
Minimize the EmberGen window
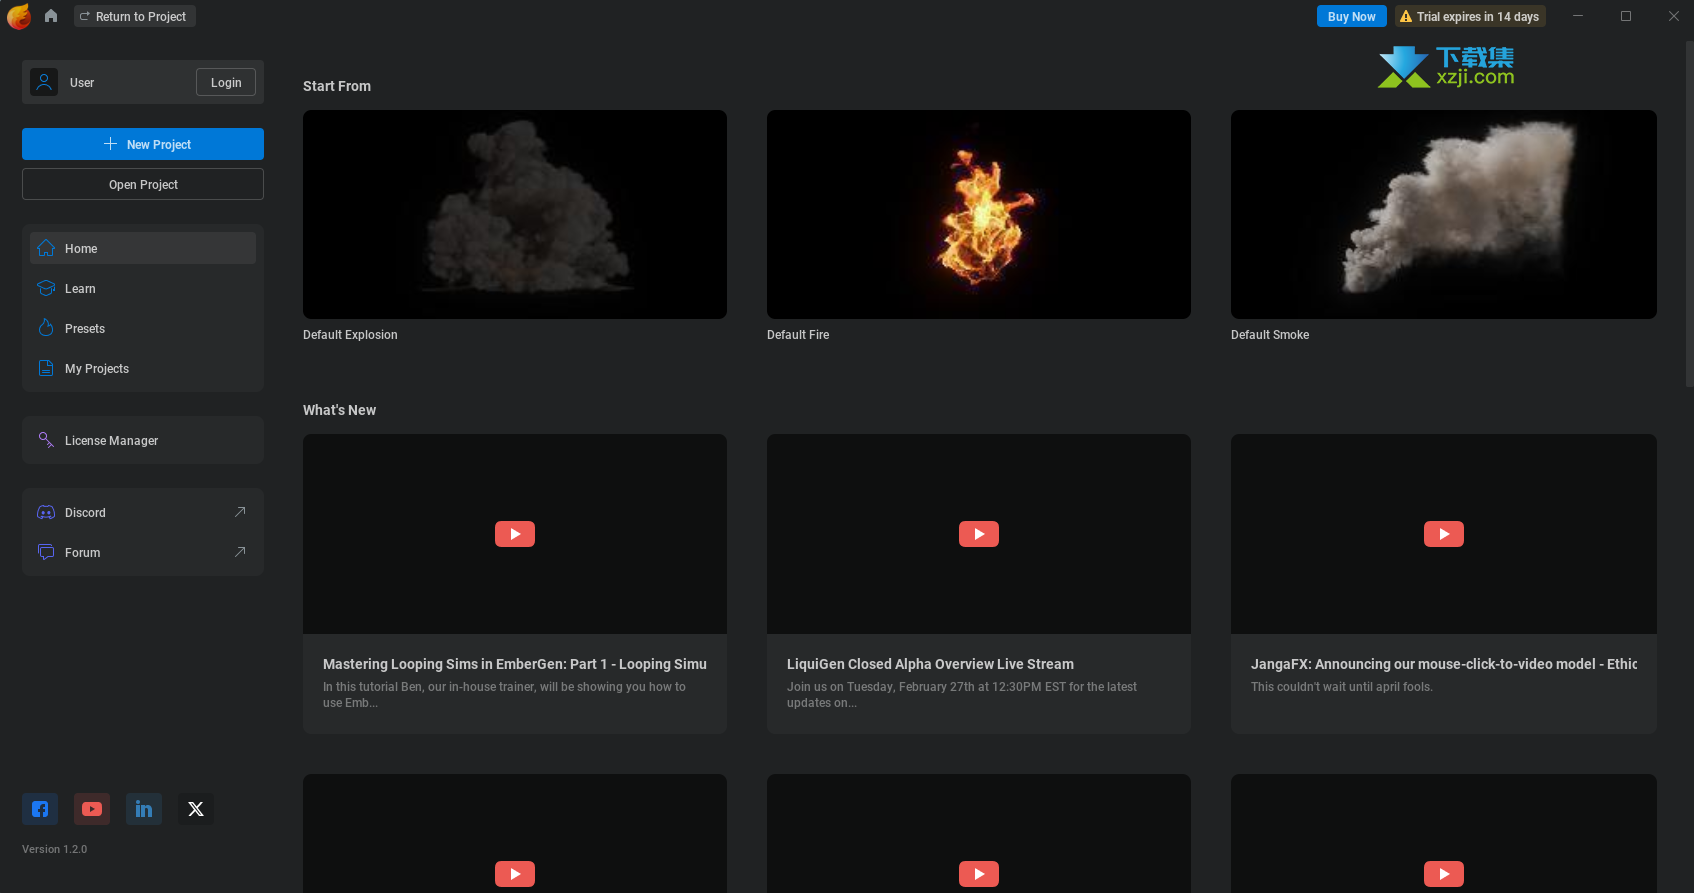1578,16
